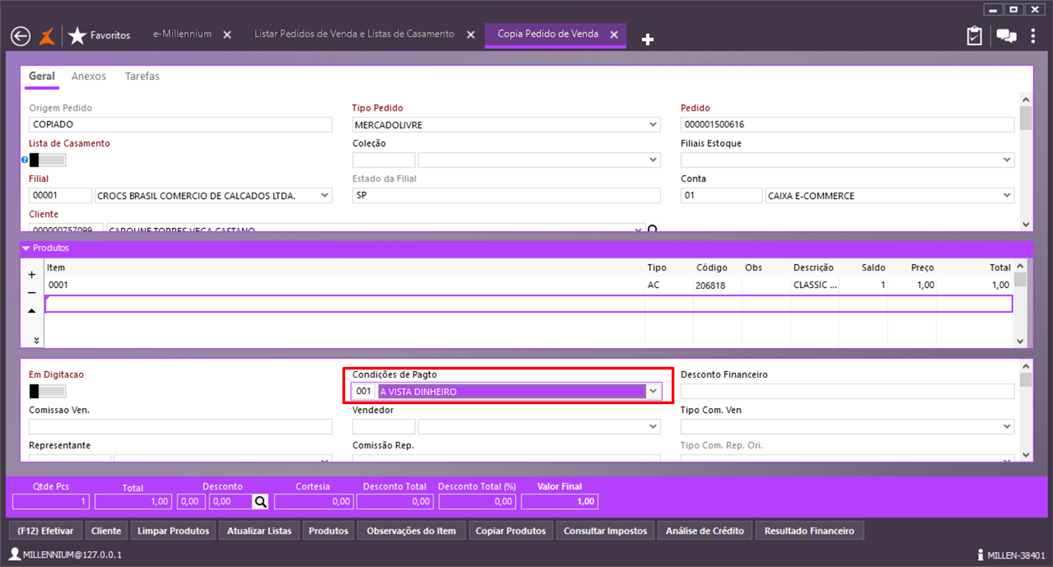Image resolution: width=1053 pixels, height=567 pixels.
Task: Open the Coleção dropdown
Action: pyautogui.click(x=653, y=160)
